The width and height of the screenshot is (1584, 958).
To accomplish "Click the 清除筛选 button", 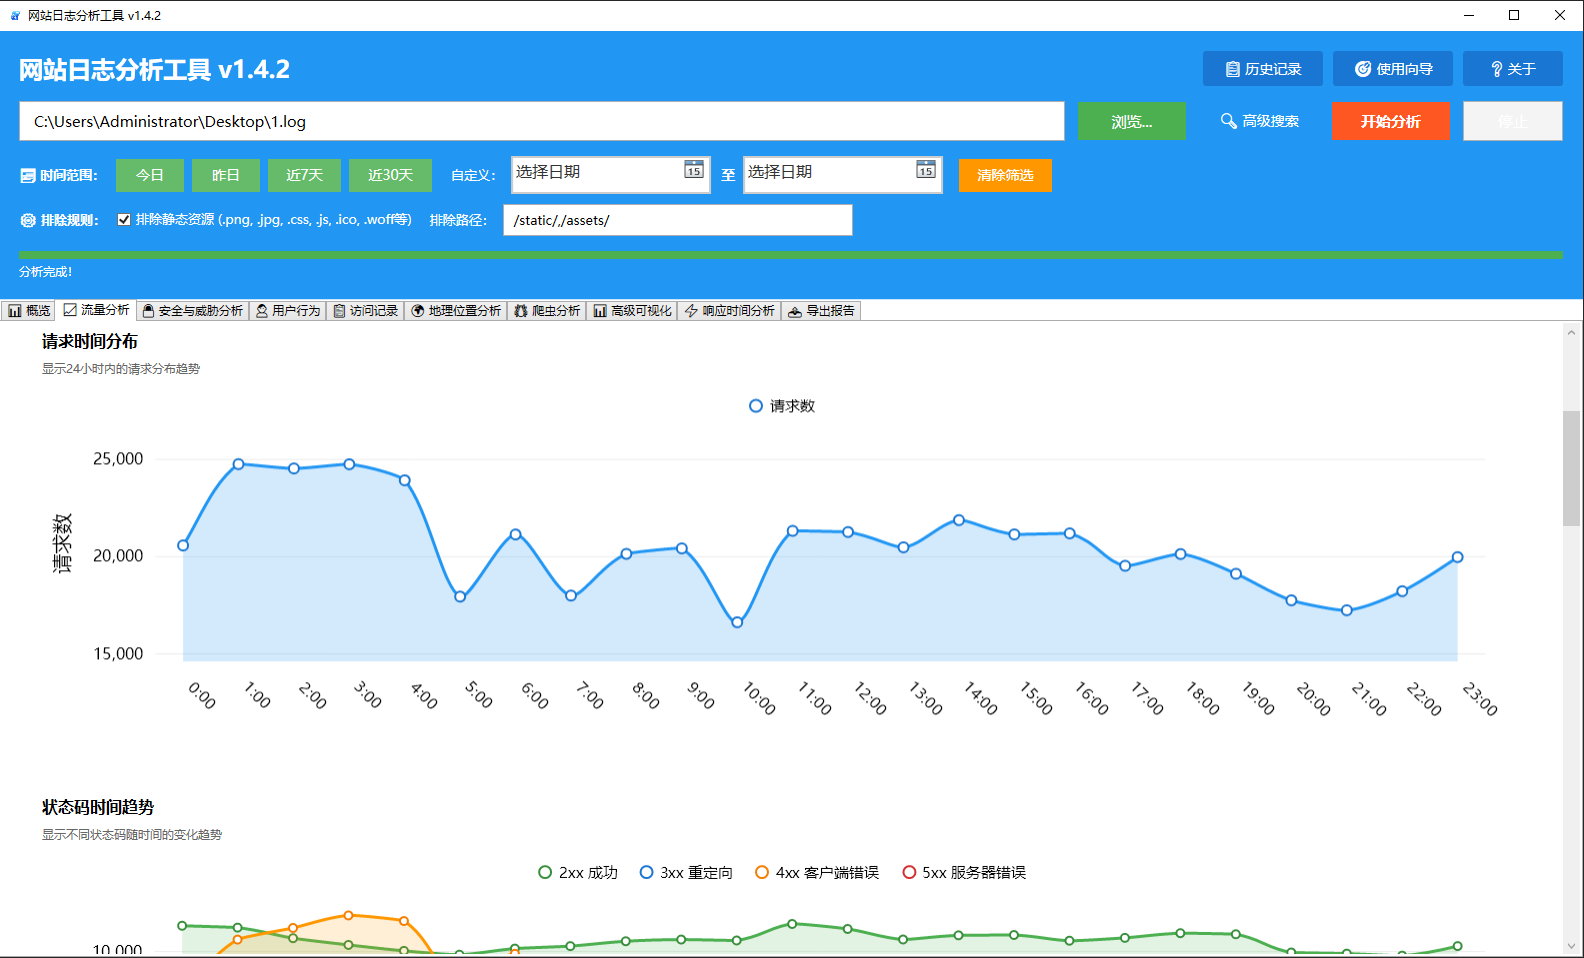I will (1005, 175).
